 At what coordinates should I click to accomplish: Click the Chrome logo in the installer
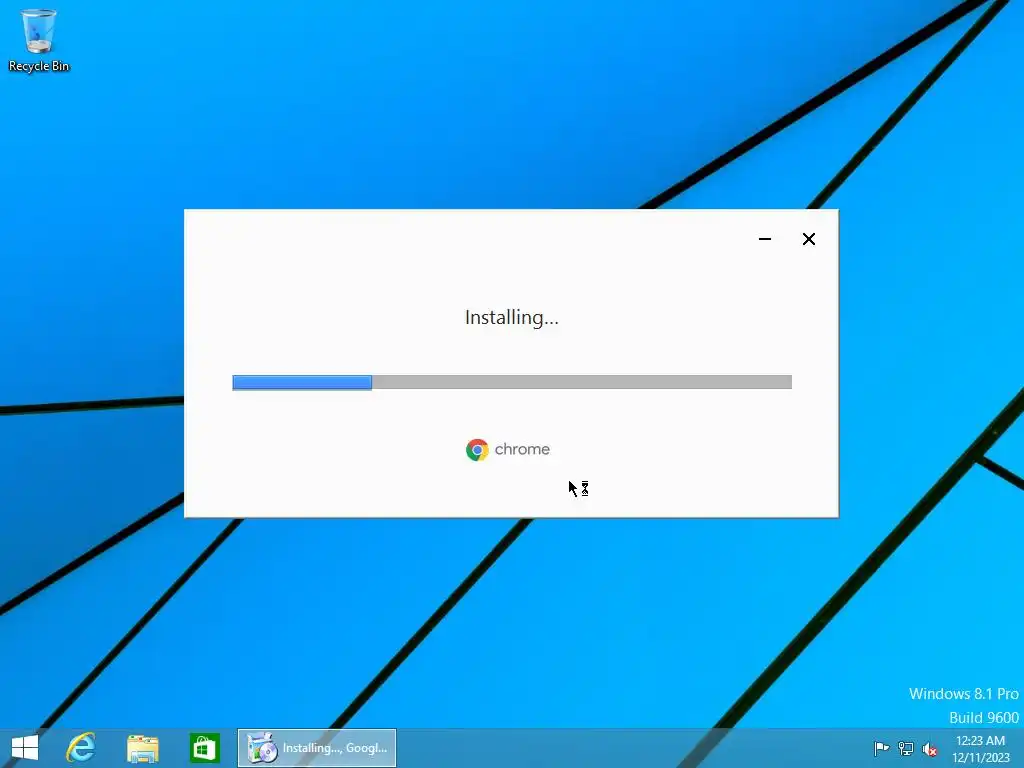[x=477, y=450]
